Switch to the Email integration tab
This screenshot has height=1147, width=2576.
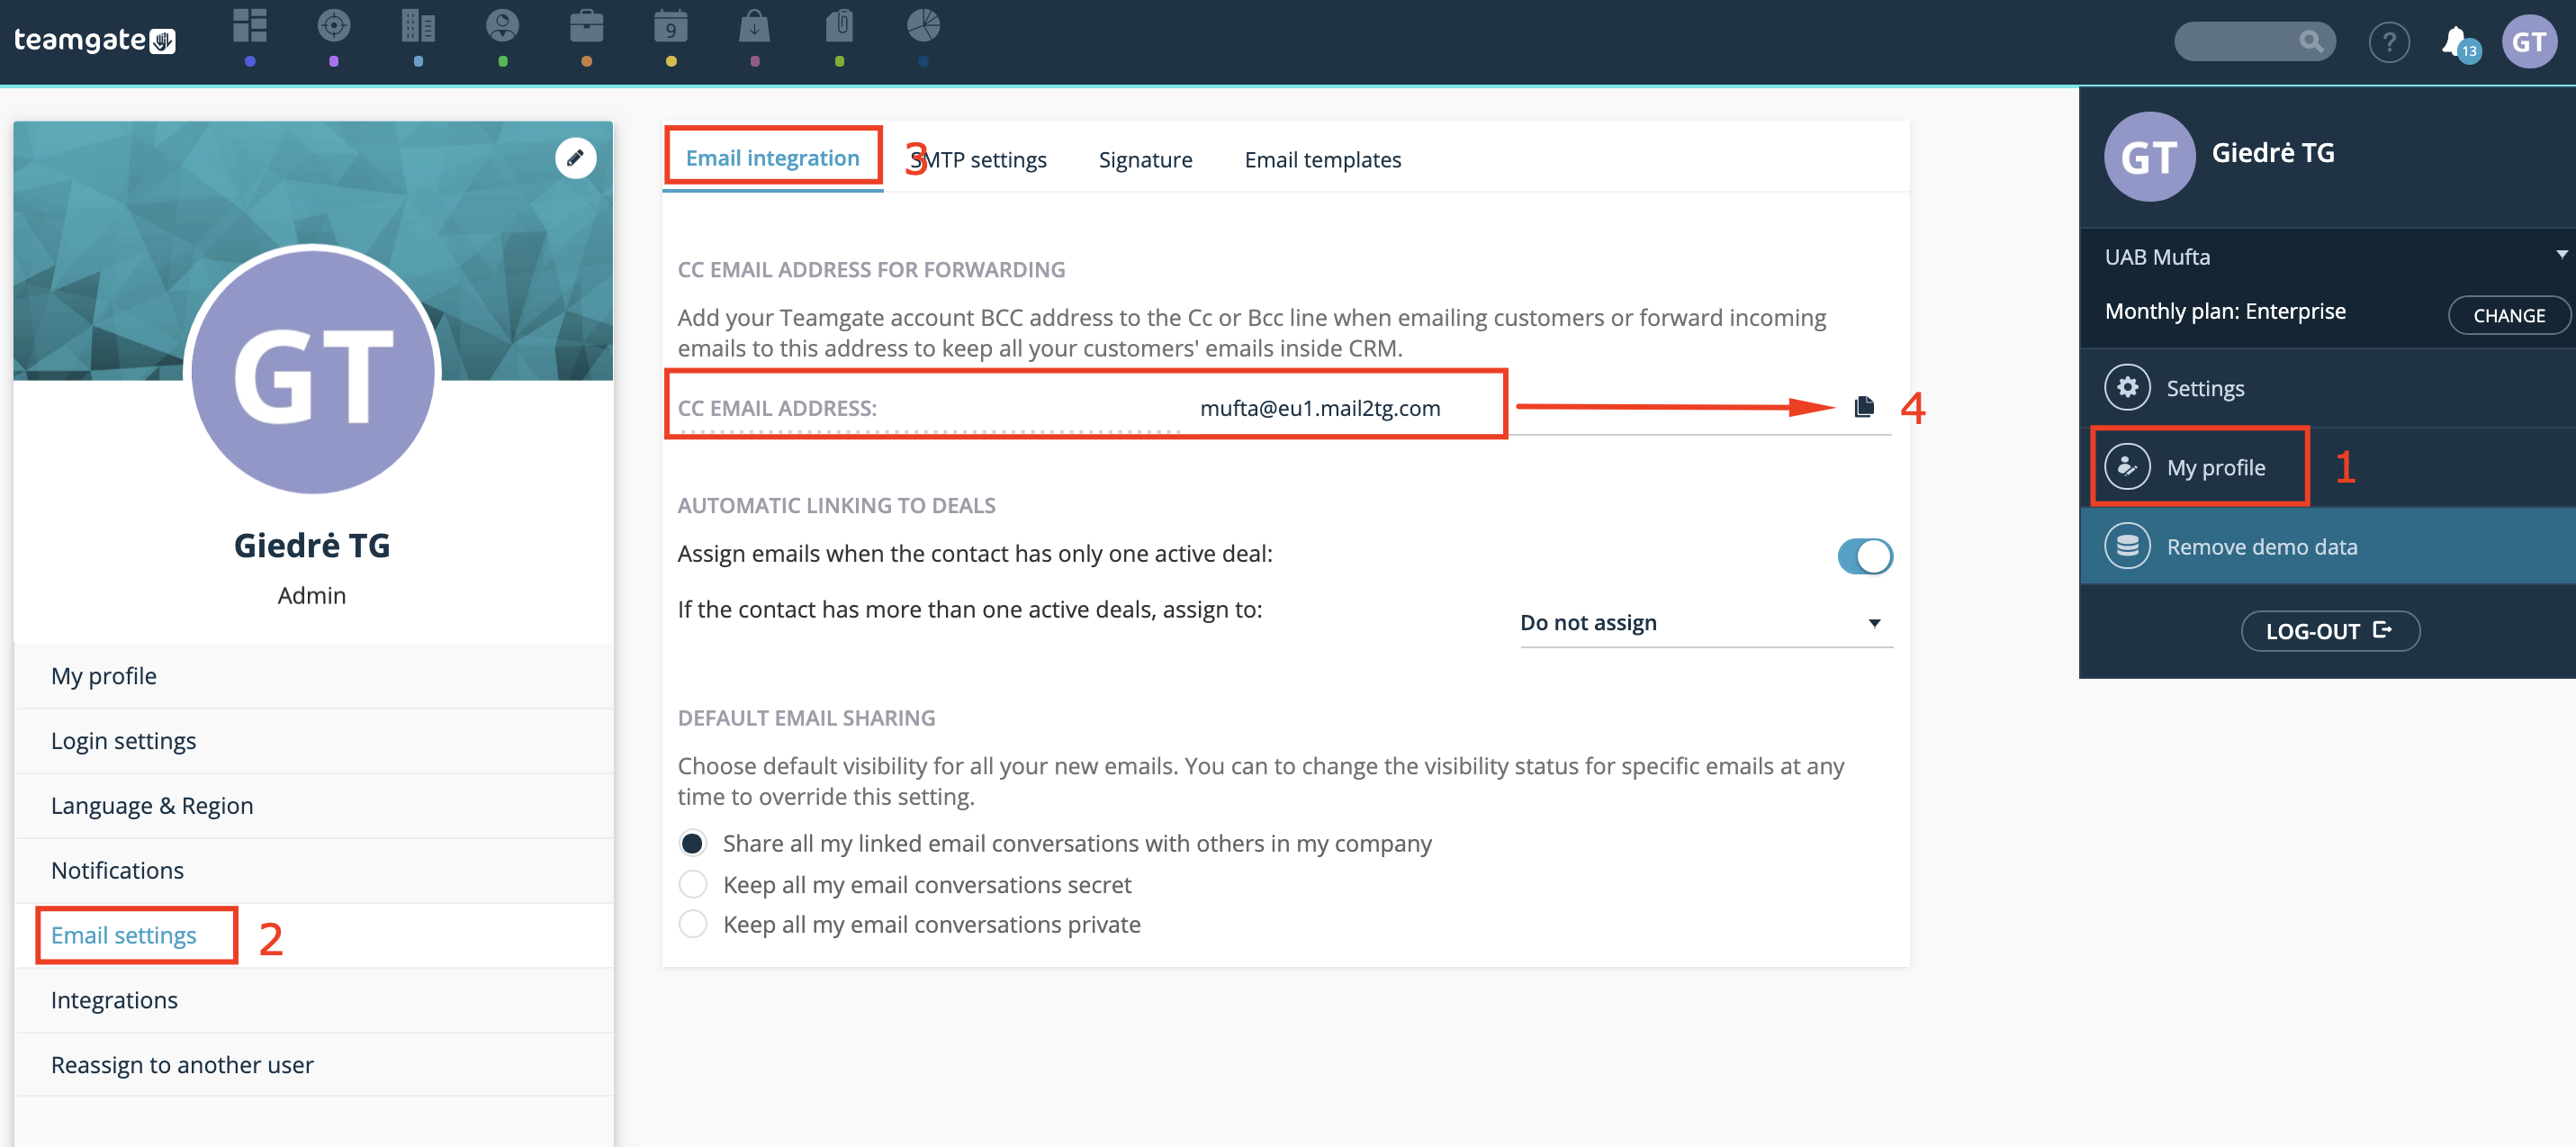[x=772, y=158]
